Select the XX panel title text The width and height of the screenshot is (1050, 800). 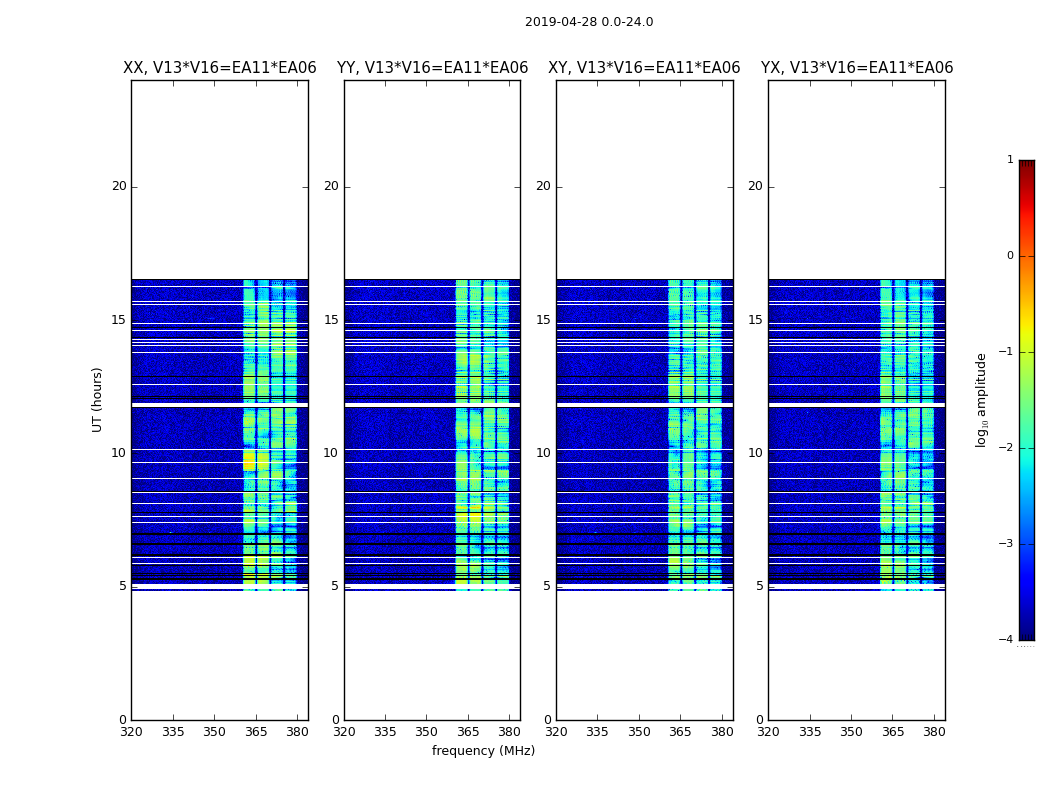point(219,68)
